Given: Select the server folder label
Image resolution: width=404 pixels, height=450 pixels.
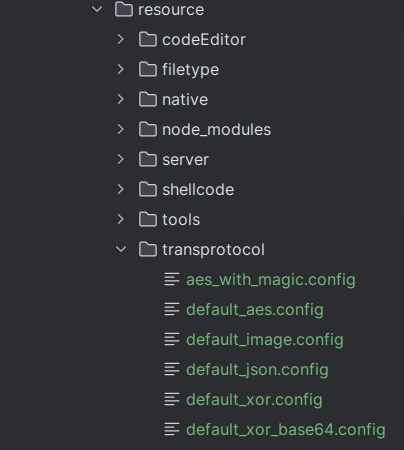Looking at the screenshot, I should click(x=185, y=160).
